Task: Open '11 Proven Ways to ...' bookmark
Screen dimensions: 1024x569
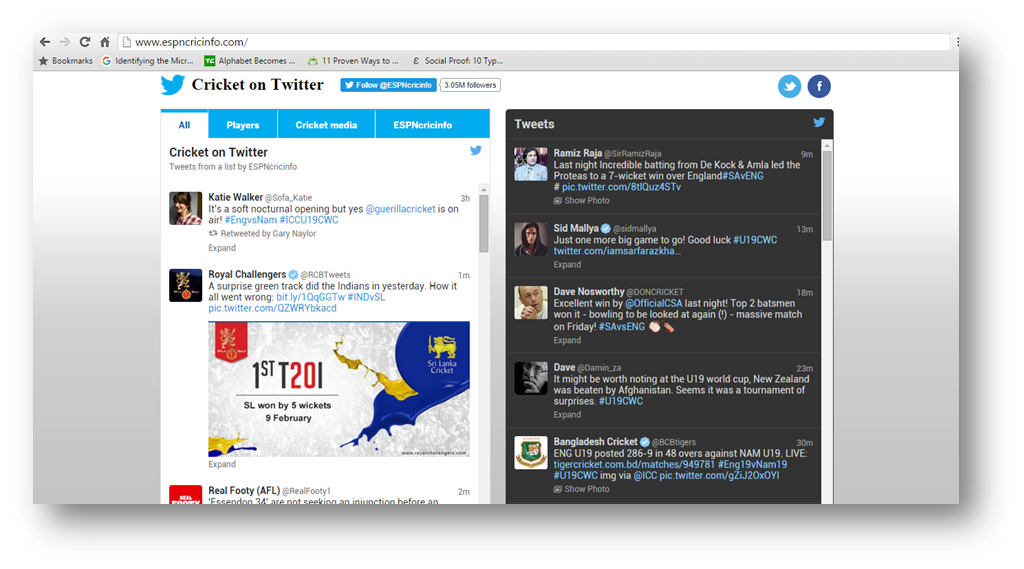Action: tap(353, 61)
